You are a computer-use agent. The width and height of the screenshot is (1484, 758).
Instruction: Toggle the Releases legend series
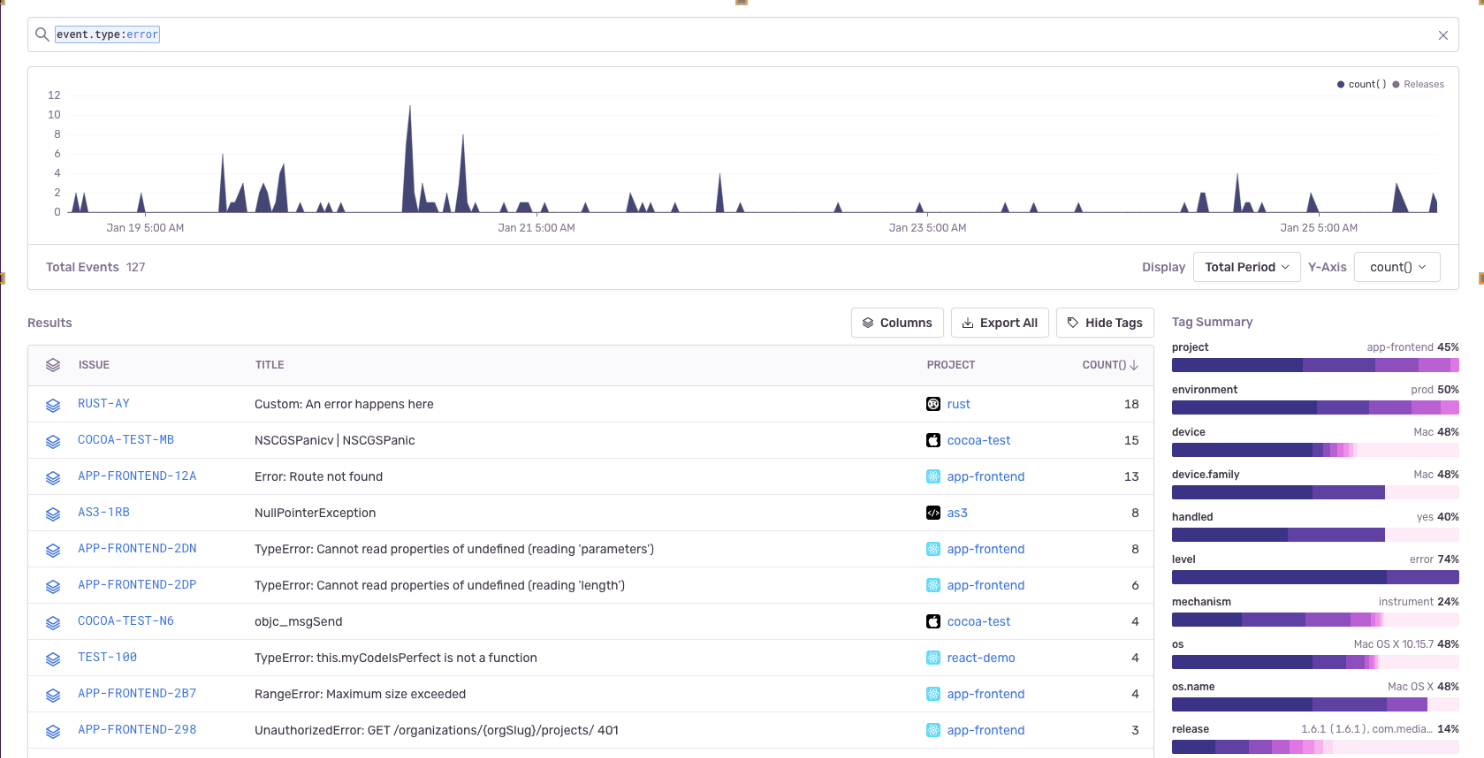point(1418,85)
